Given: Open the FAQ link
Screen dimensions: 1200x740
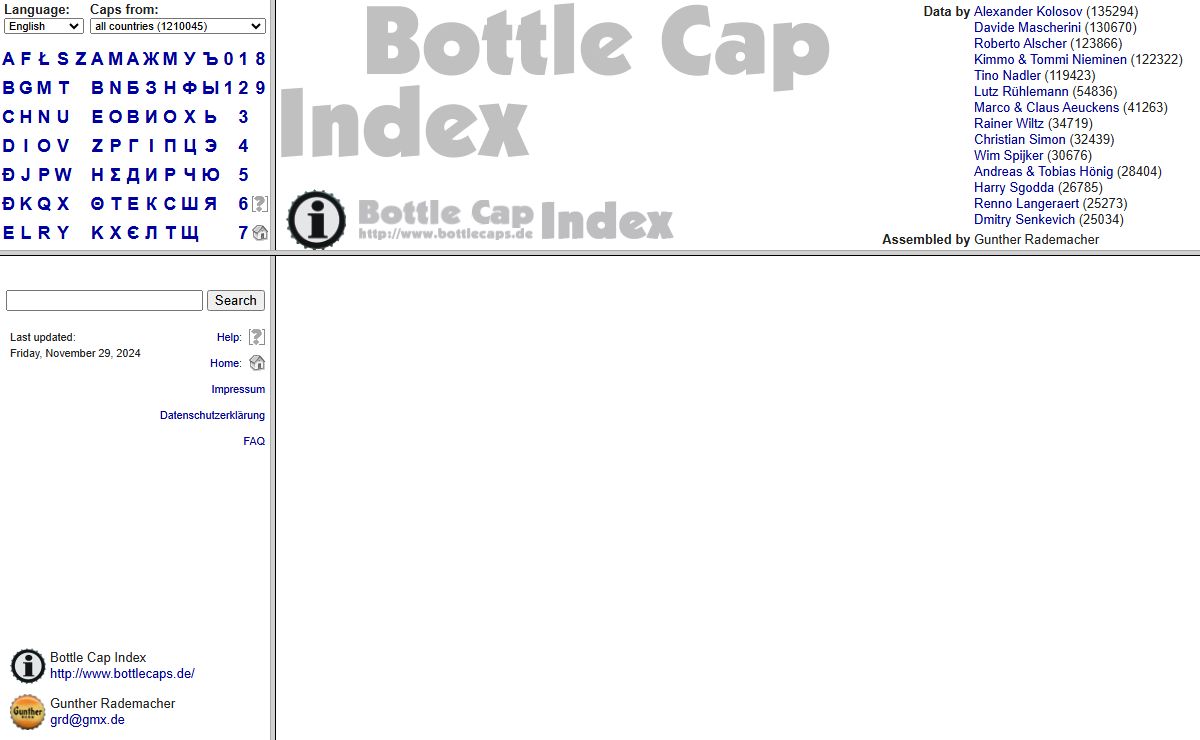Looking at the screenshot, I should (x=254, y=441).
